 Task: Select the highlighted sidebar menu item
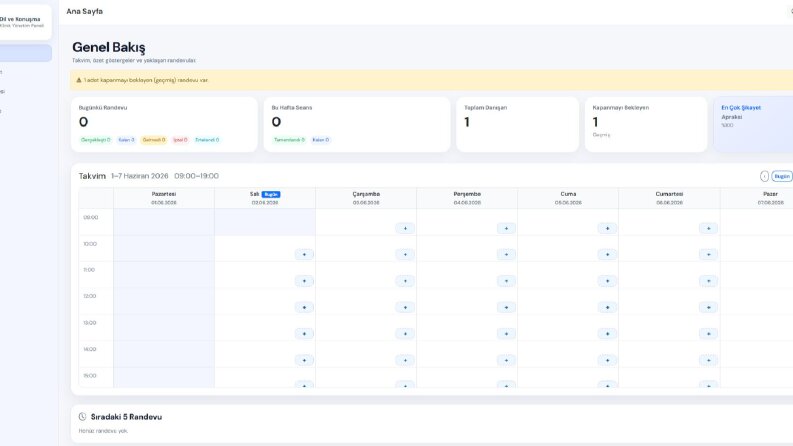[x=25, y=53]
